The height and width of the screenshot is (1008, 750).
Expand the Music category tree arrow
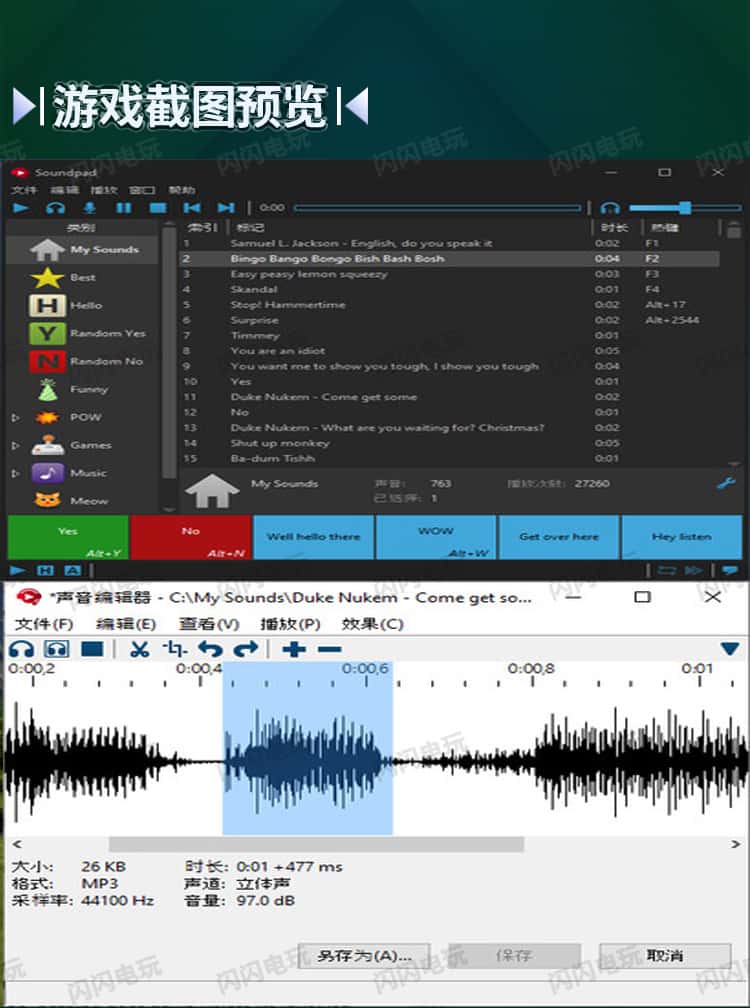15,473
